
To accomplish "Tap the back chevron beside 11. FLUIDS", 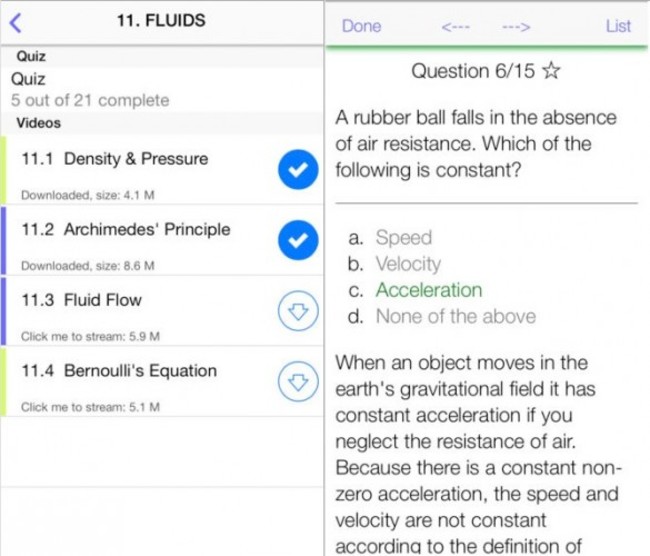I will [x=14, y=22].
